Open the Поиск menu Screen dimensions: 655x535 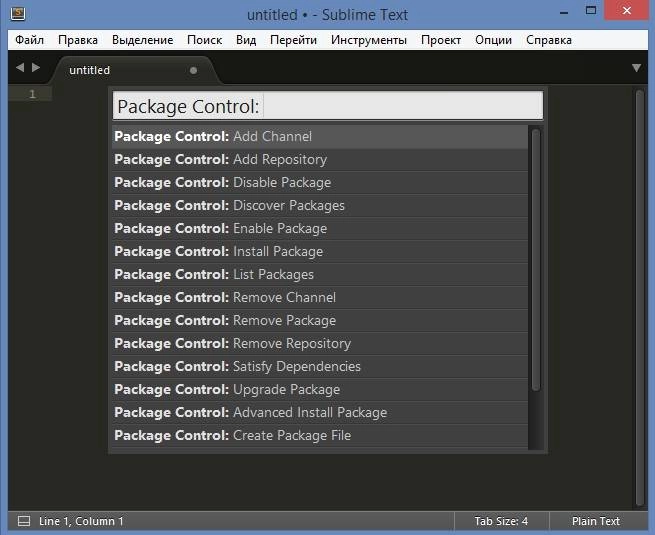(205, 40)
